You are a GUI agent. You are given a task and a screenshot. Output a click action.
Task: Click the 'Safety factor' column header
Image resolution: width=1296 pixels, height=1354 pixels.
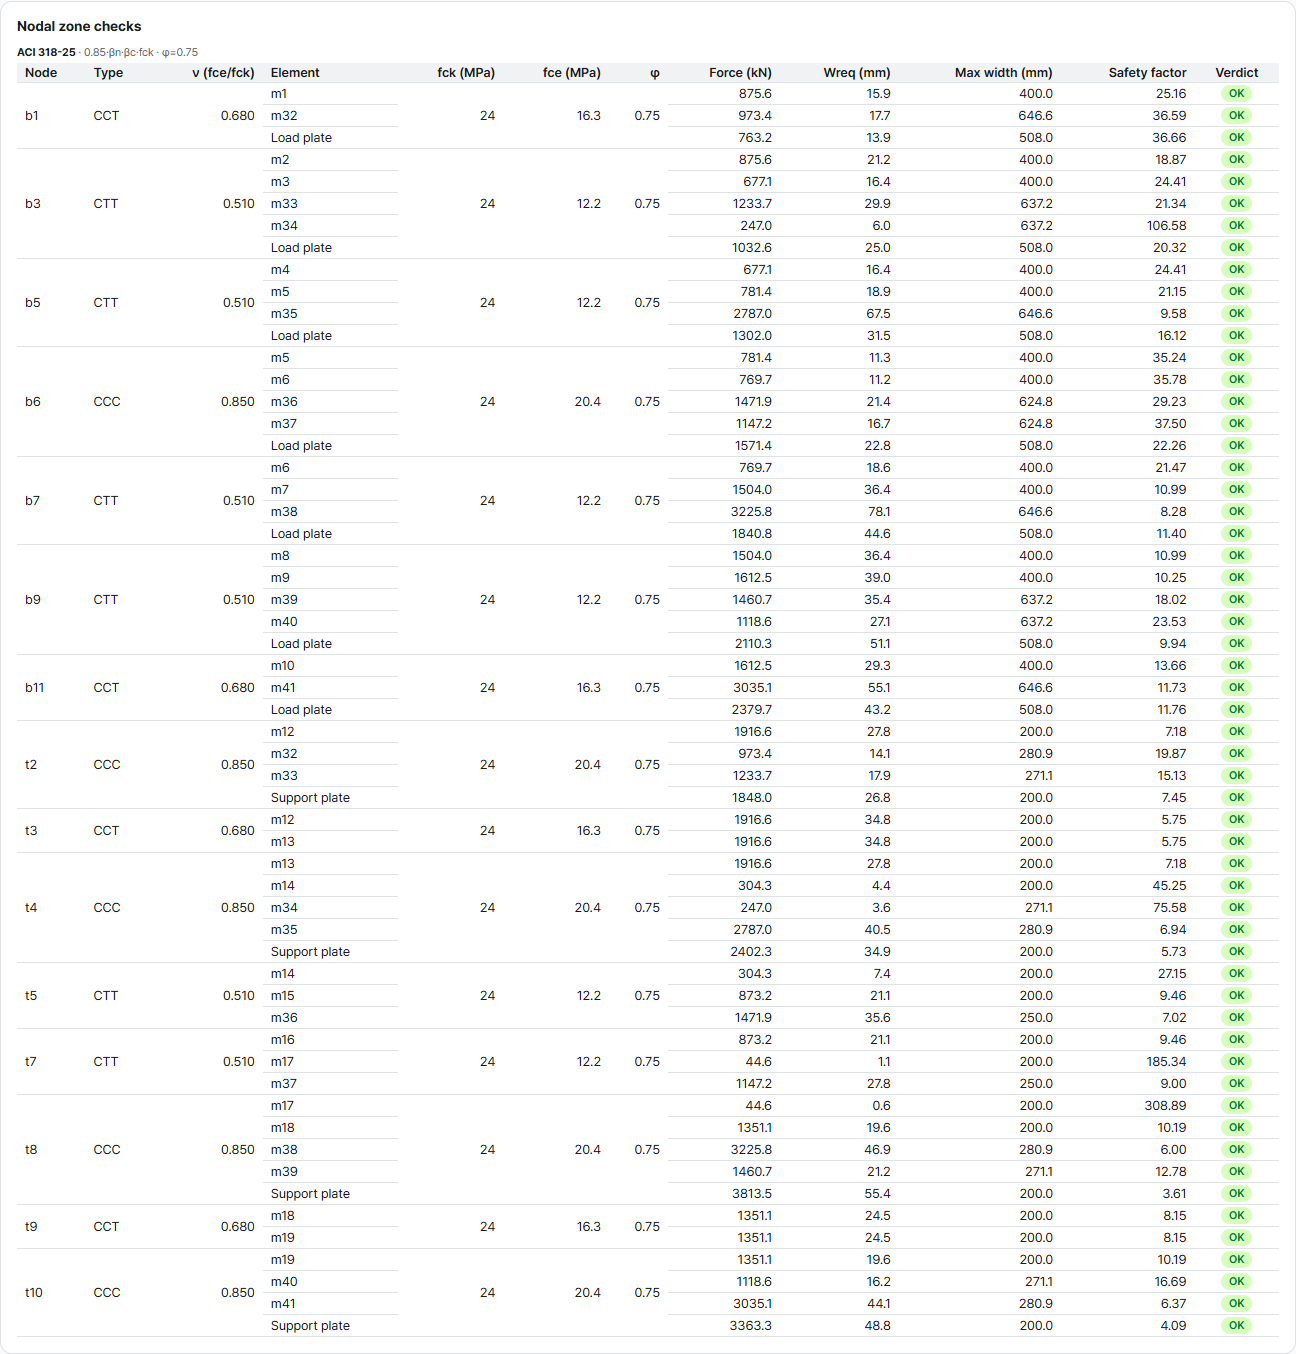pyautogui.click(x=1147, y=72)
